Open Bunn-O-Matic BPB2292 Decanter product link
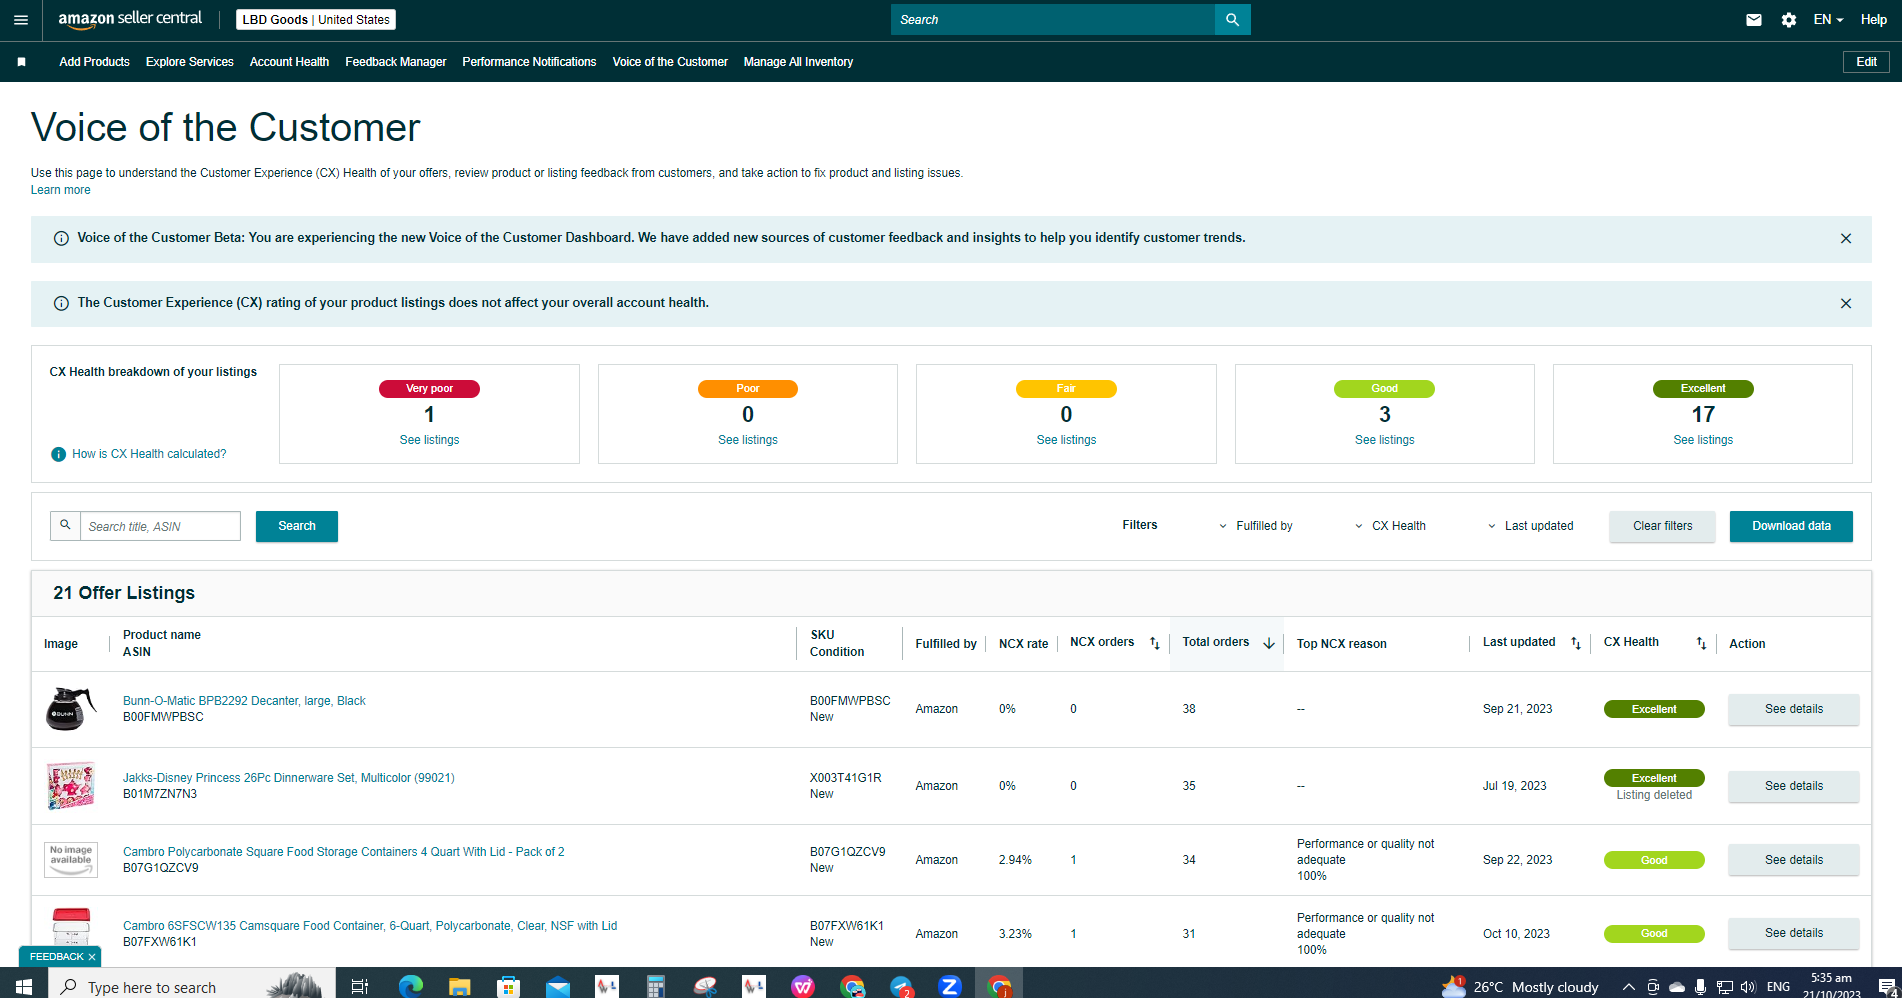 pos(244,701)
